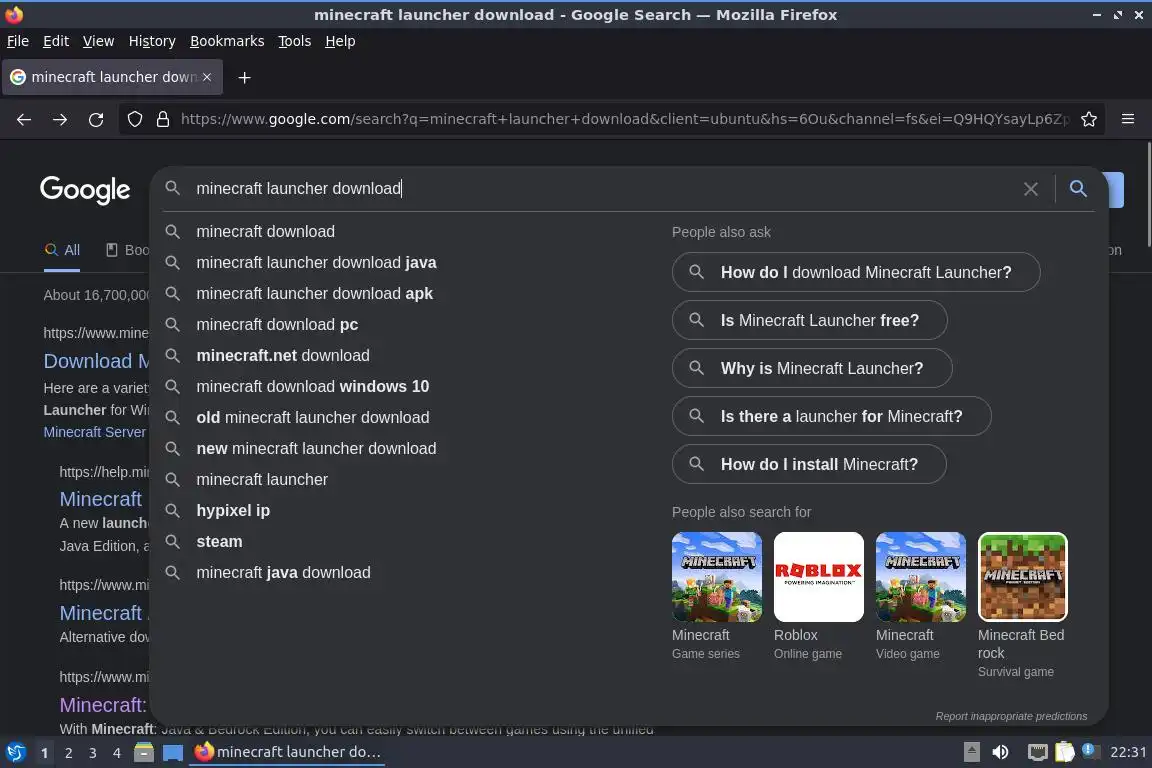Switch to workspace 3 in the taskbar
The height and width of the screenshot is (768, 1152).
93,753
